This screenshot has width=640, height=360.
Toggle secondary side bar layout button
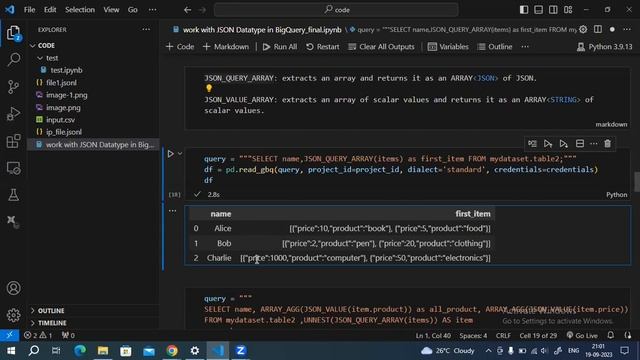click(x=553, y=10)
